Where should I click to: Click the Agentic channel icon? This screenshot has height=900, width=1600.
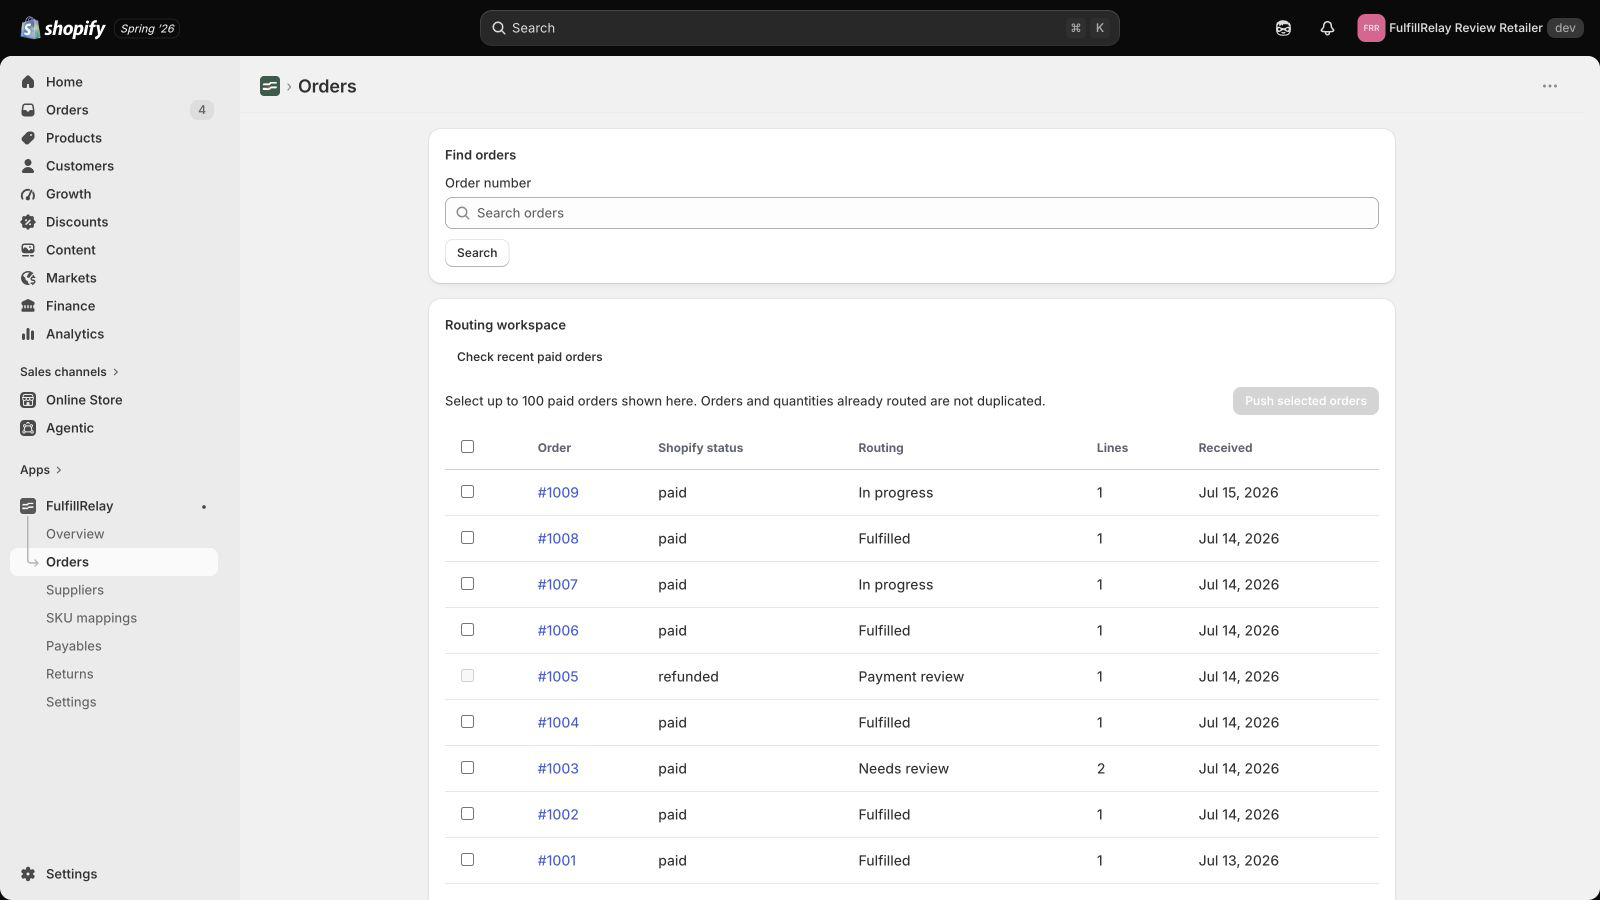coord(28,428)
